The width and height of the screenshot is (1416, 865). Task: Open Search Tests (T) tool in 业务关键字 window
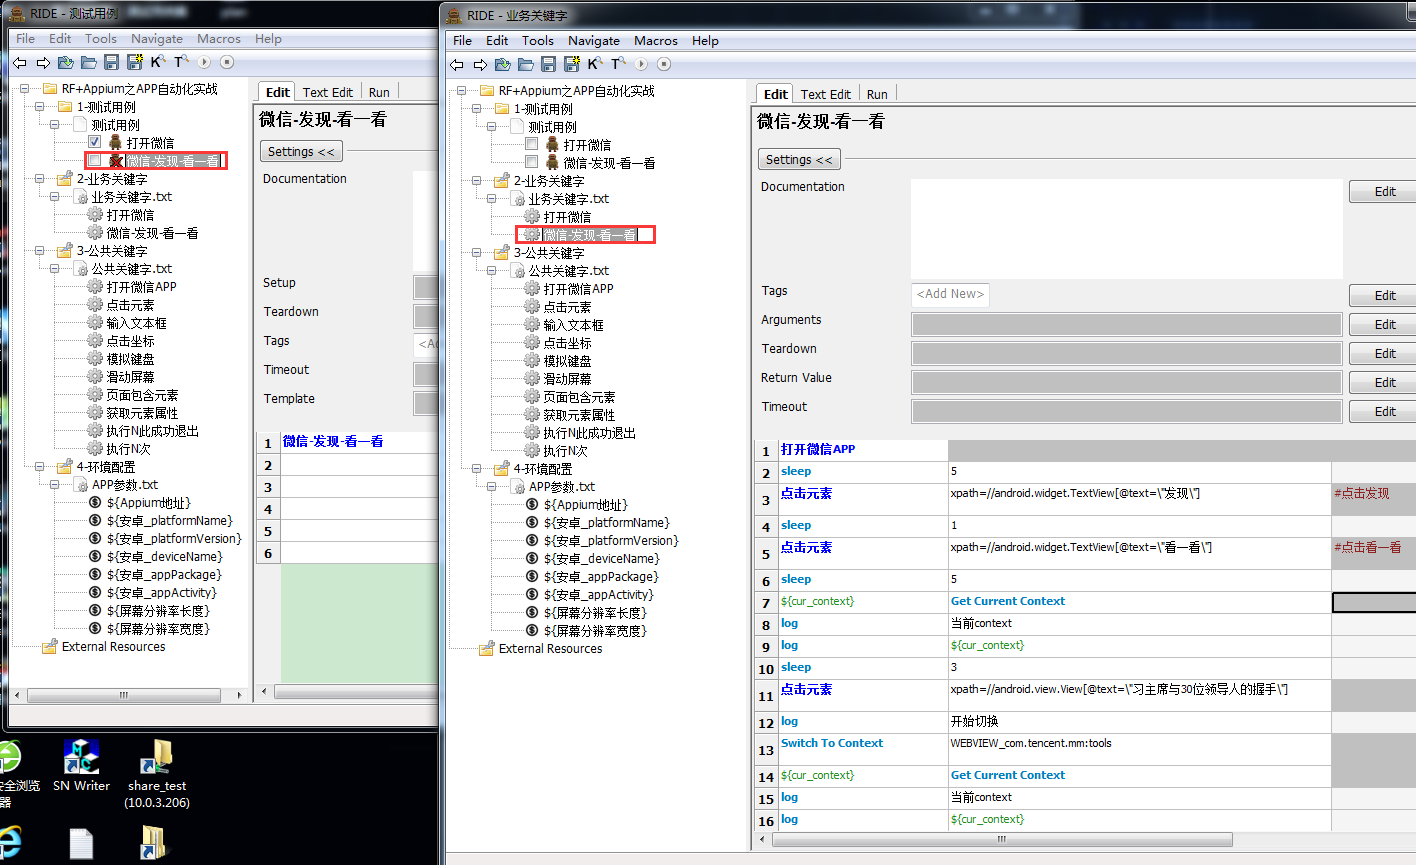coord(618,64)
